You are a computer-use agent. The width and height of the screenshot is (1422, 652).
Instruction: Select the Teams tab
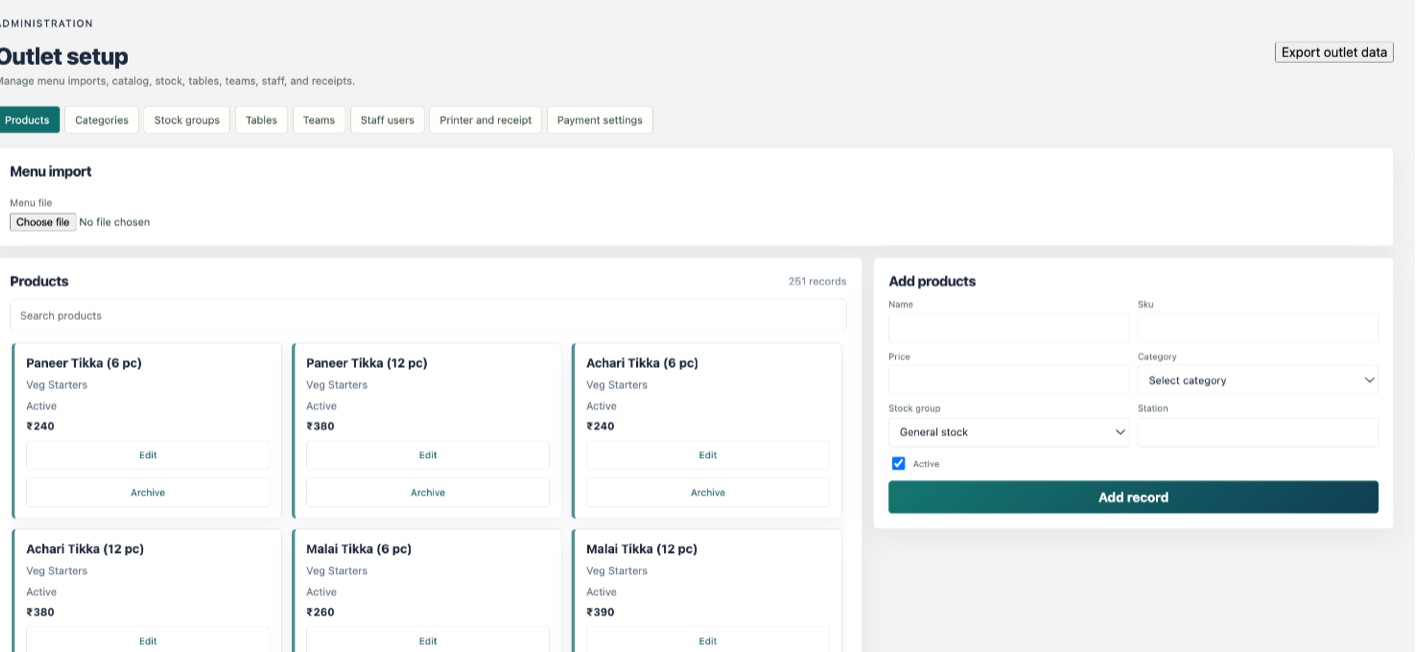point(319,120)
